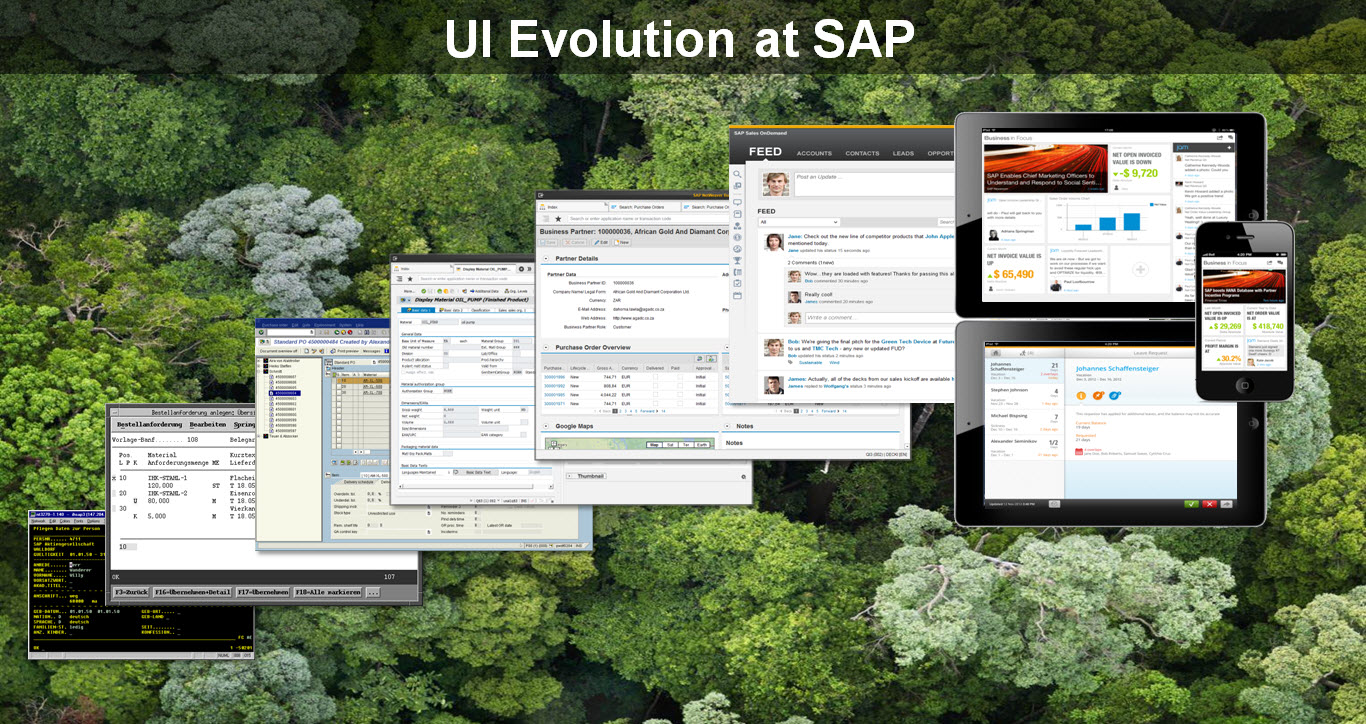This screenshot has width=1366, height=724.
Task: Select the Basic data 2 tab
Action: [452, 310]
